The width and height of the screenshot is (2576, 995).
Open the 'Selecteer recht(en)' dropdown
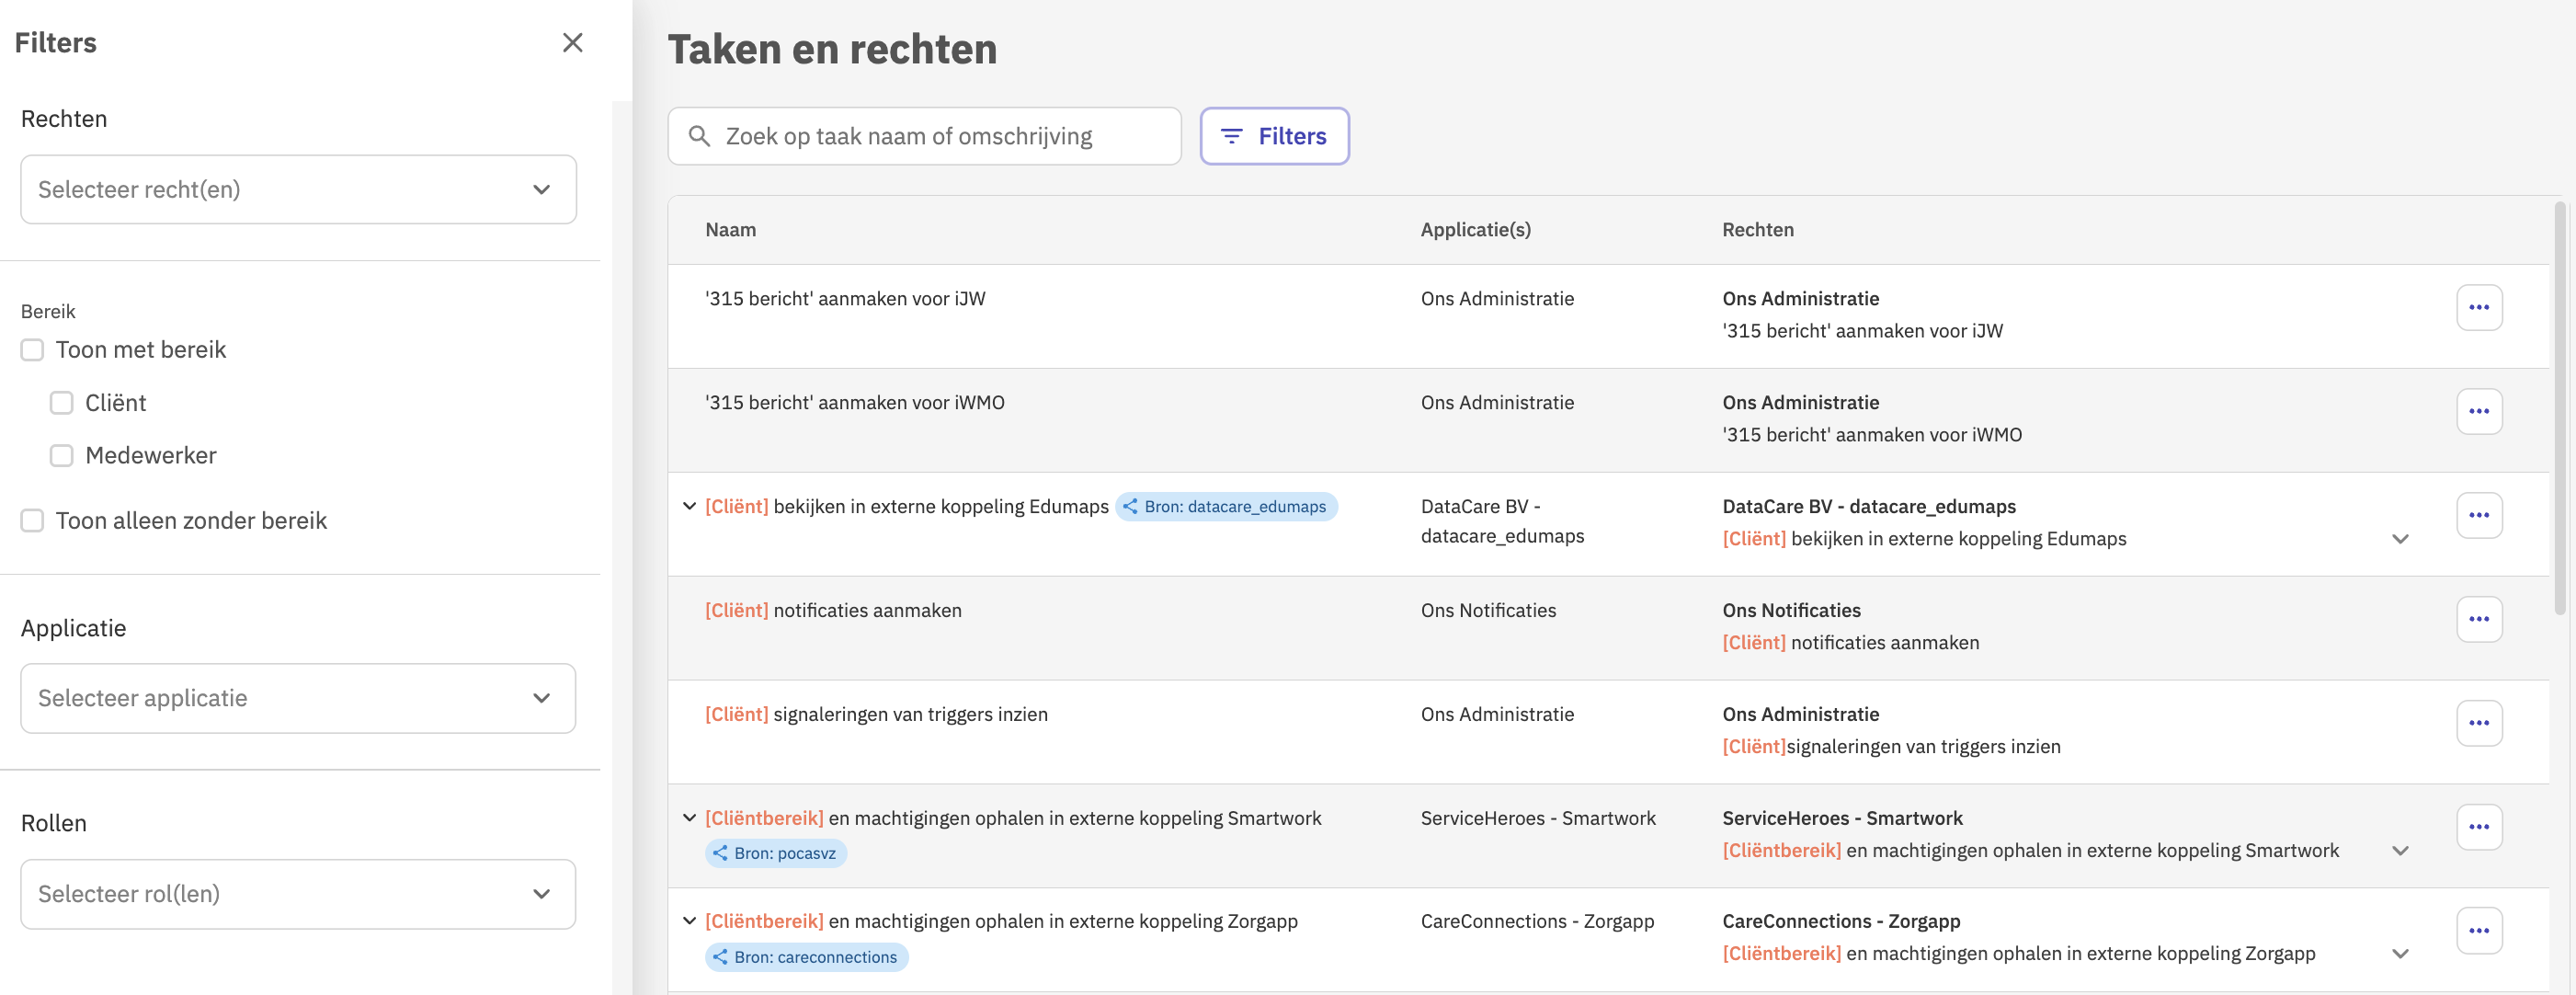point(298,189)
